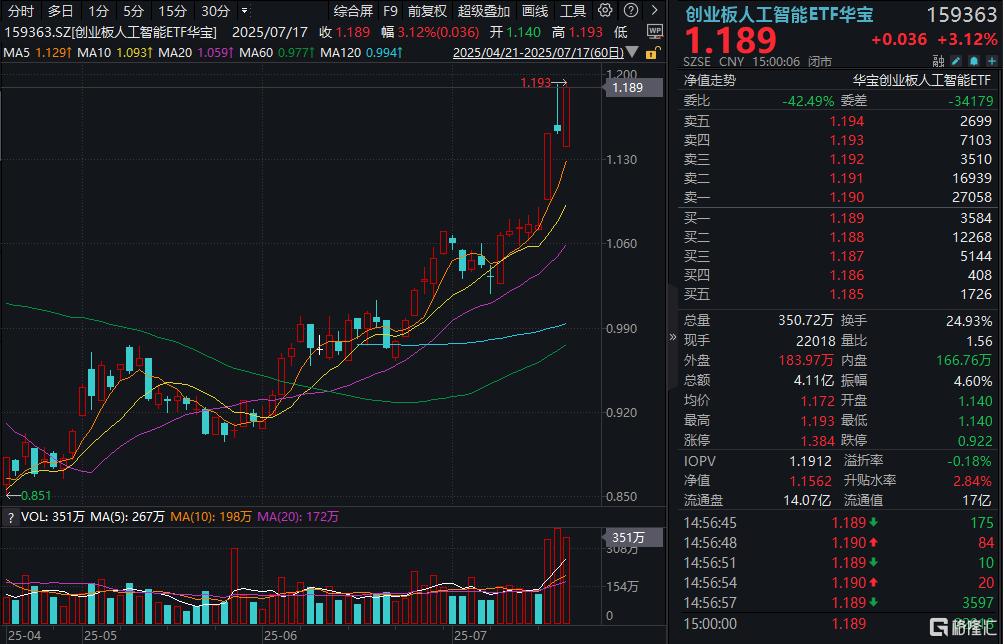The width and height of the screenshot is (1004, 644).
Task: Expand more toolbar options with right arrow
Action: pyautogui.click(x=654, y=10)
